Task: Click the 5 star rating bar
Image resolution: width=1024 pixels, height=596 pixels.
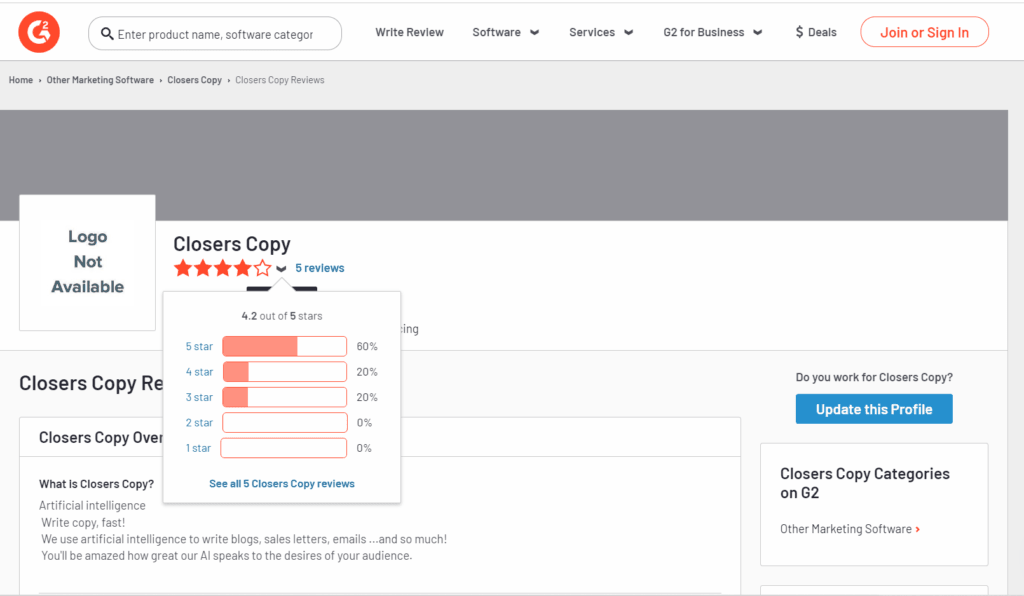Action: point(285,346)
